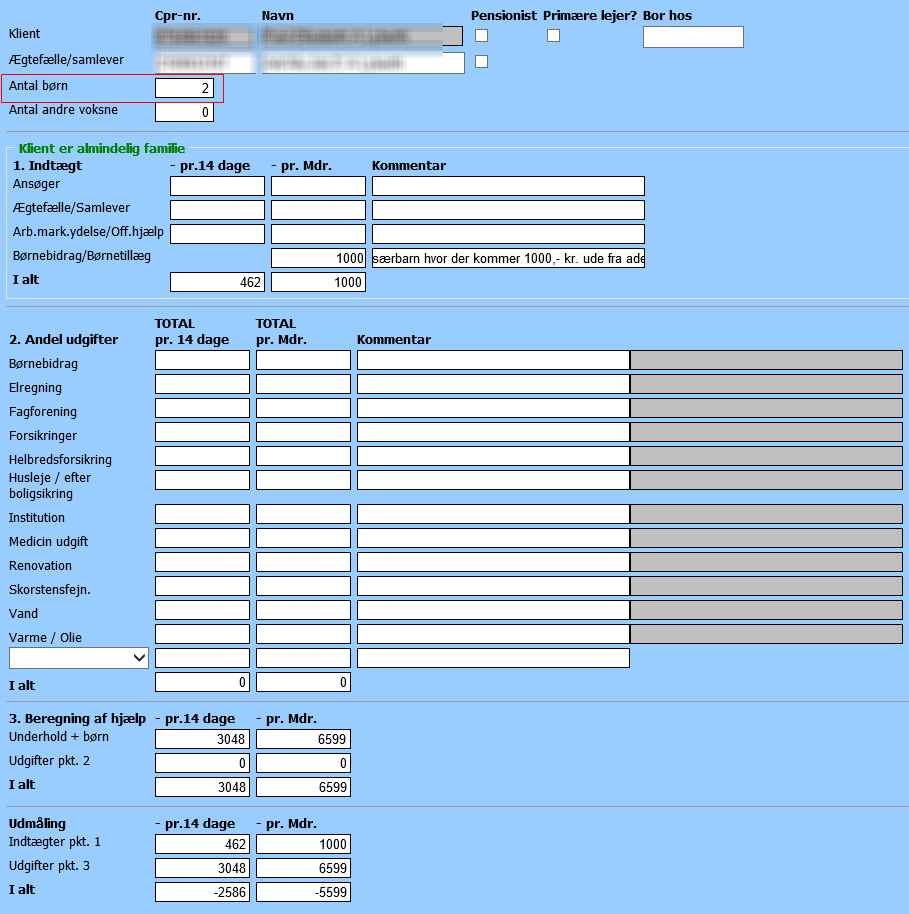Tick the Pensionist checkbox for Klient
Viewport: 909px width, 914px height.
point(482,36)
